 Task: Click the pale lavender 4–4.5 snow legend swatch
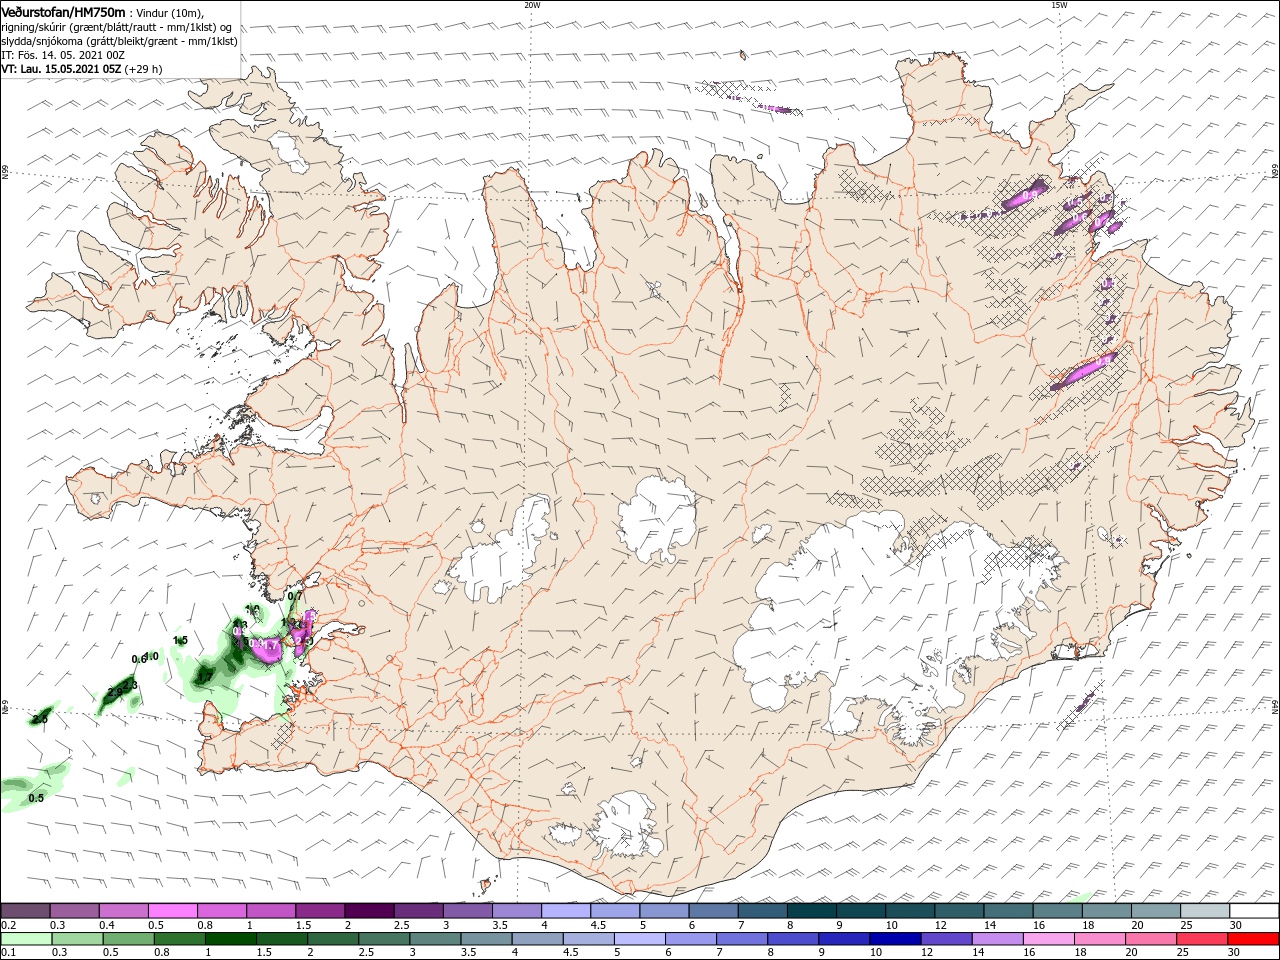coord(566,911)
